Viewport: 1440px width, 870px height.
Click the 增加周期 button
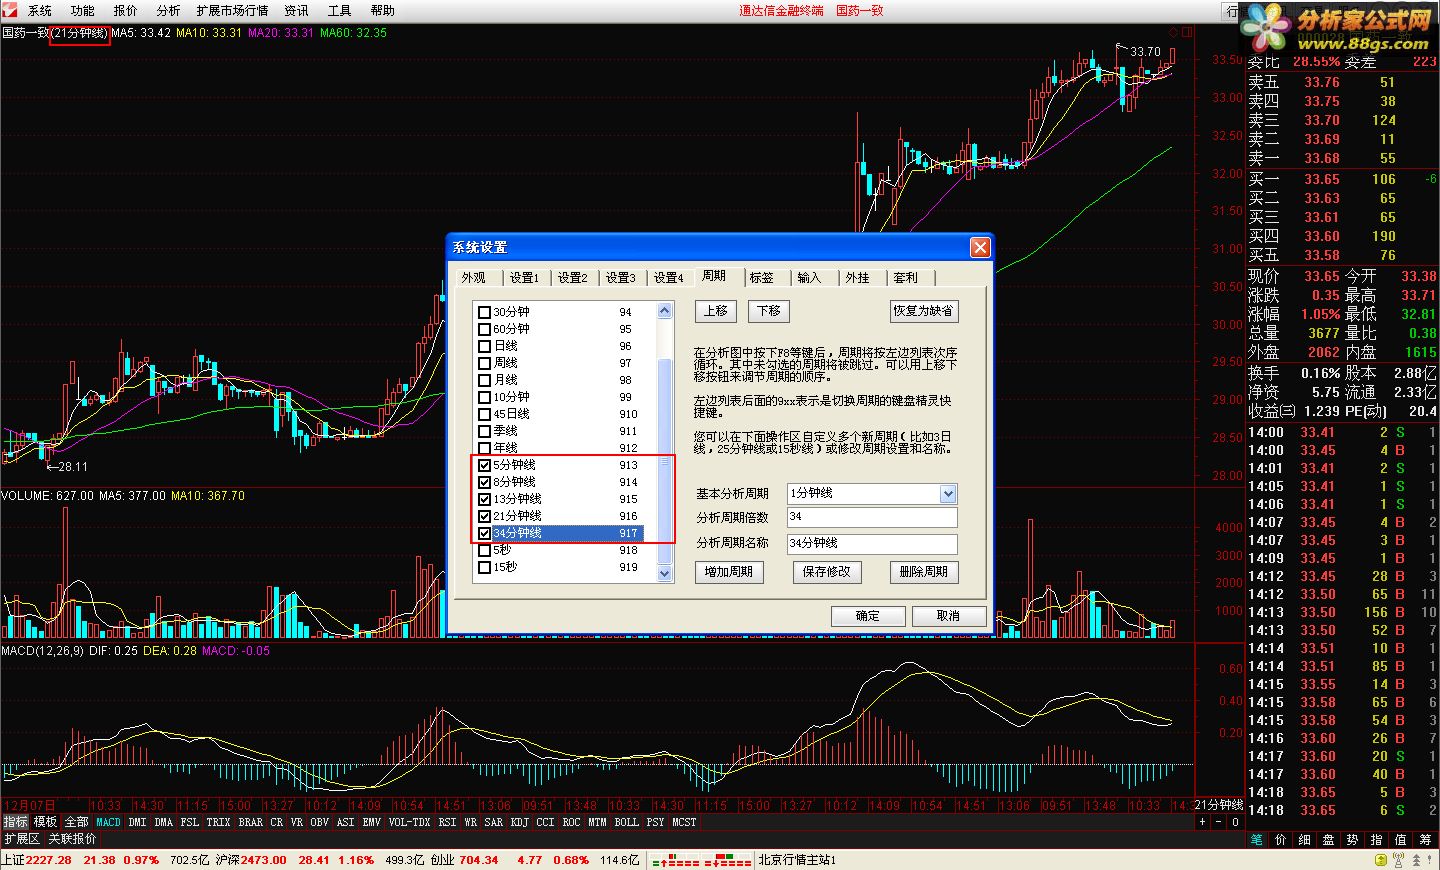[x=729, y=572]
